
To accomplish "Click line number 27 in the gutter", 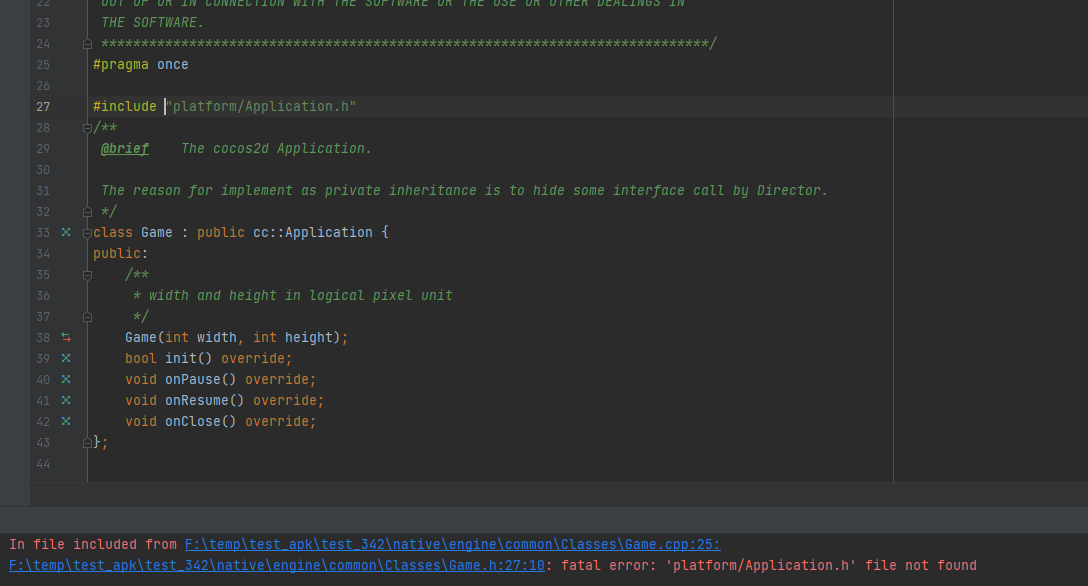I will 43,107.
